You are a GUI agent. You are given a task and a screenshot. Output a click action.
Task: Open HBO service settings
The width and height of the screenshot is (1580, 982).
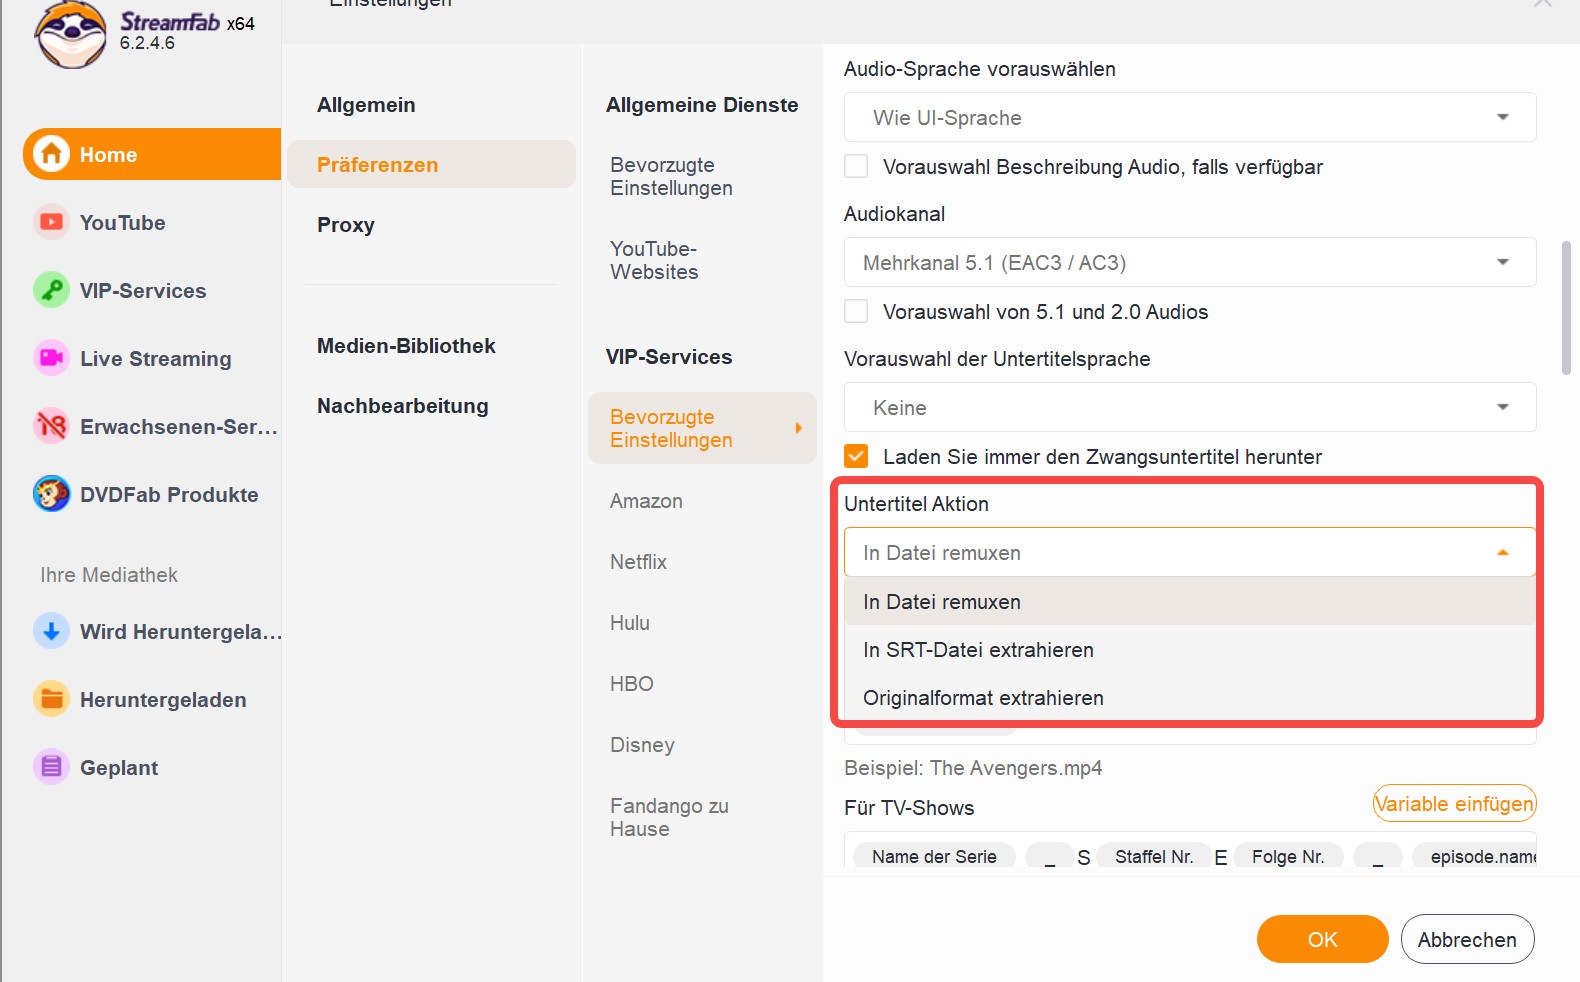(632, 684)
